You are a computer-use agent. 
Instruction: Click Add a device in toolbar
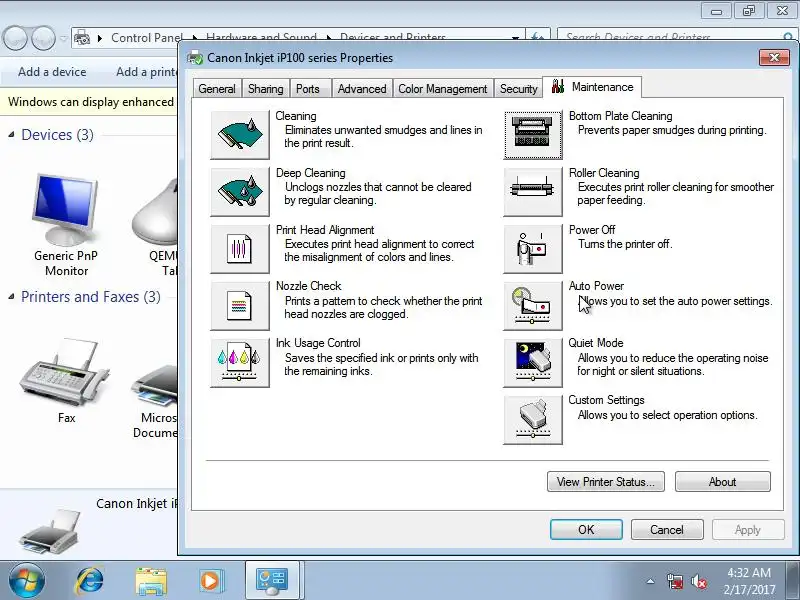52,72
